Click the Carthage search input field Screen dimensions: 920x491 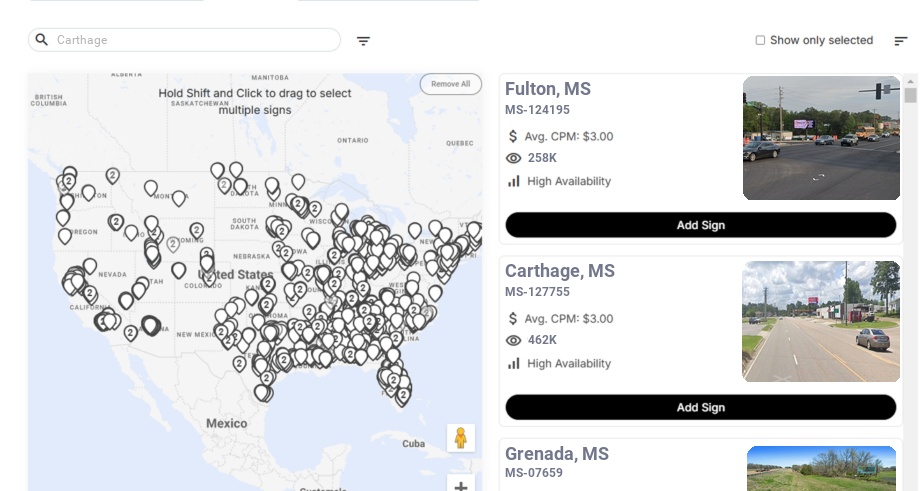pyautogui.click(x=190, y=40)
